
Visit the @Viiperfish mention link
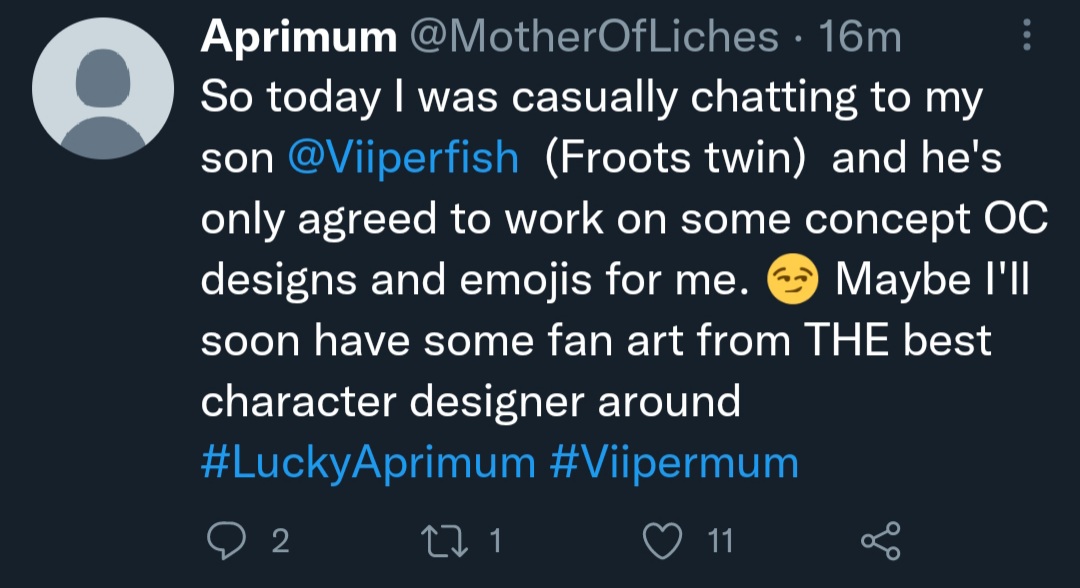click(403, 158)
